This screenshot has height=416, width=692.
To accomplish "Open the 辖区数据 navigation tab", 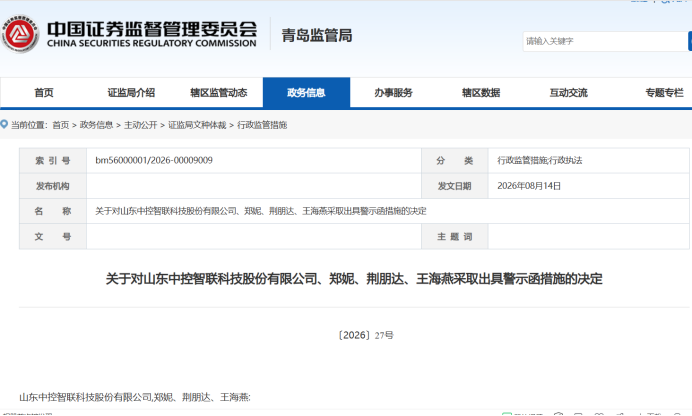I will [481, 93].
